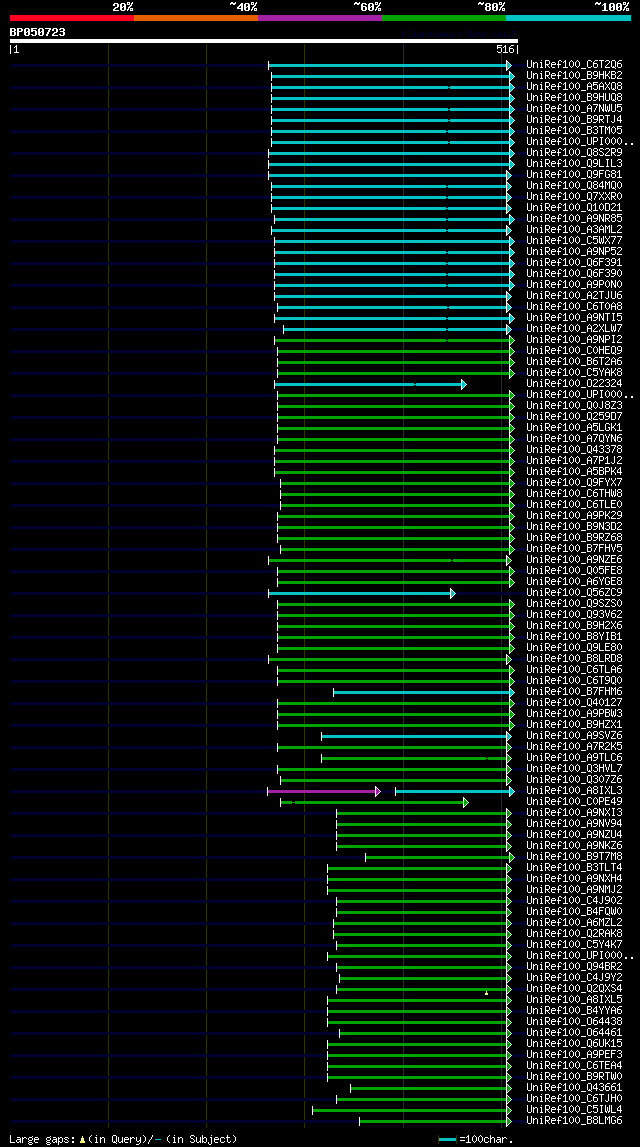Select the UniRef100_Q2QXS4 label

(574, 989)
